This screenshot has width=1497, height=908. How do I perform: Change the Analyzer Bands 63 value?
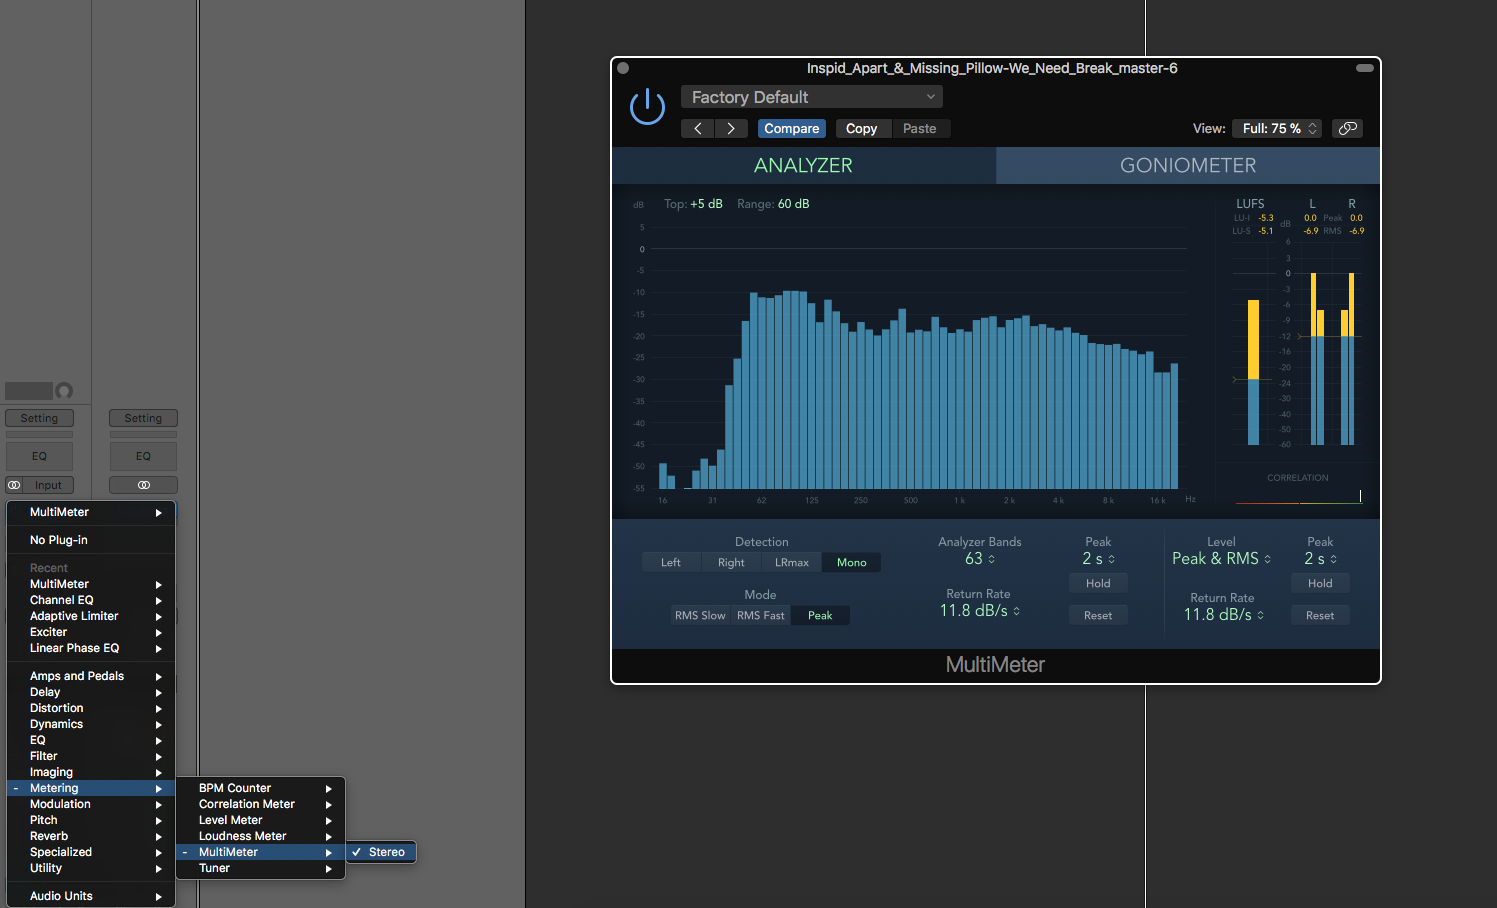pyautogui.click(x=979, y=559)
